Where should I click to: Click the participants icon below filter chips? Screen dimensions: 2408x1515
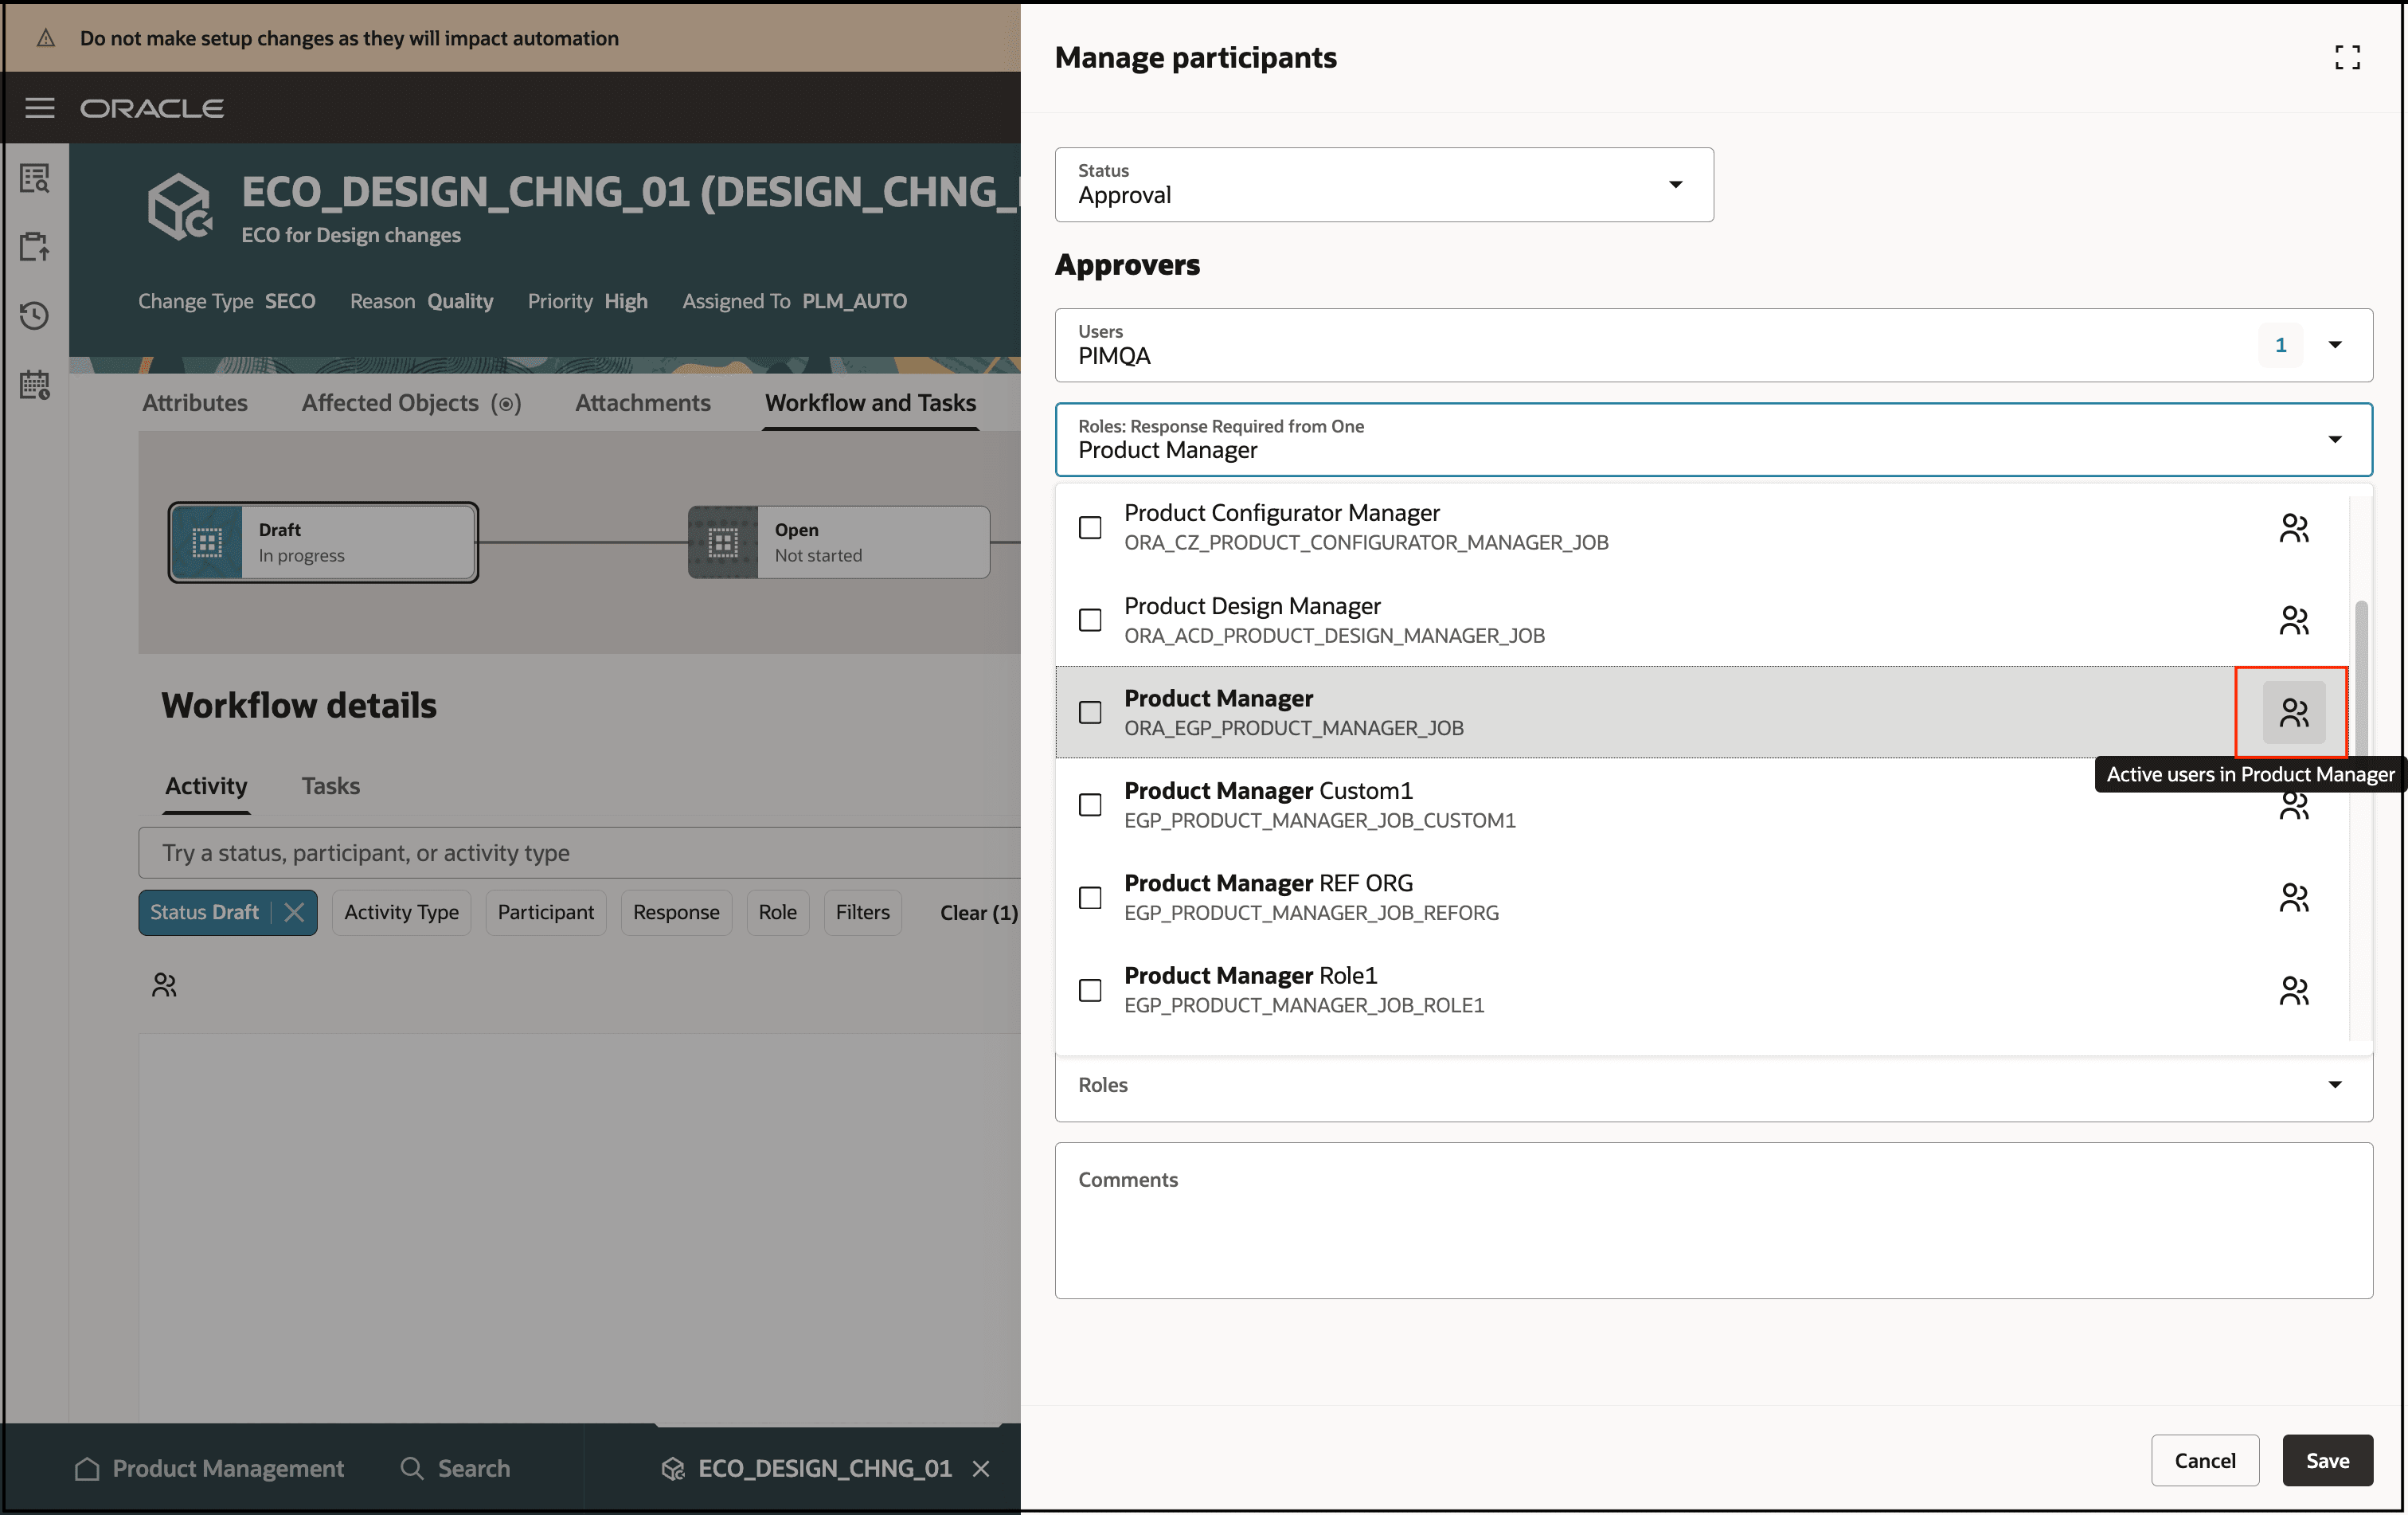164,985
